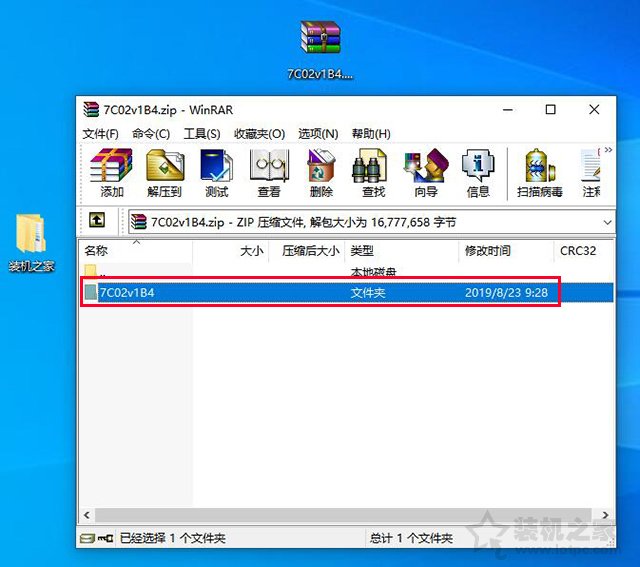Viewport: 640px width, 567px height.
Task: Select the 7C02v1B4 archive on the desktop
Action: coord(320,50)
